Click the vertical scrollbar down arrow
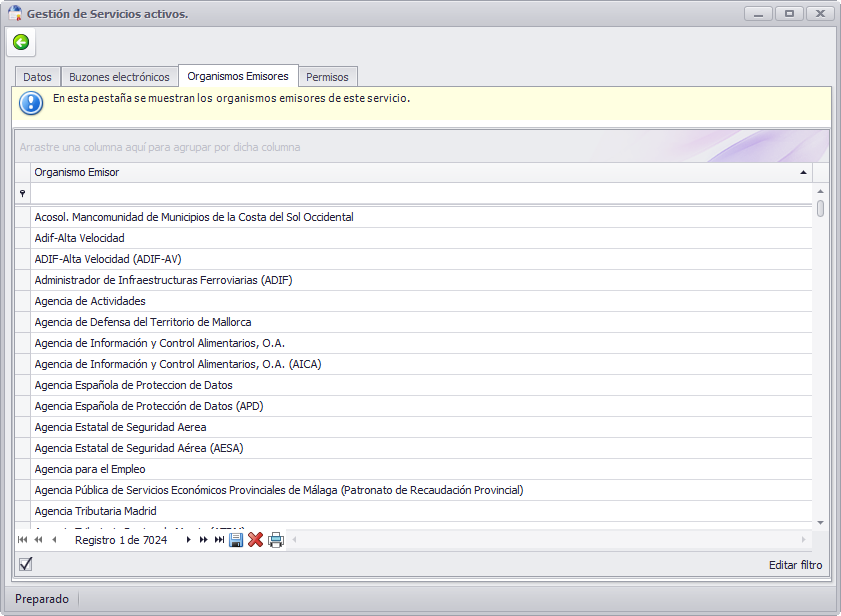This screenshot has width=841, height=616. 820,523
